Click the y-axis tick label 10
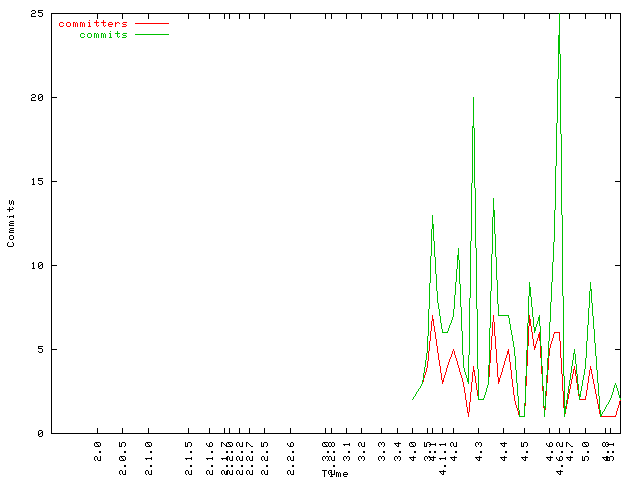 point(35,266)
